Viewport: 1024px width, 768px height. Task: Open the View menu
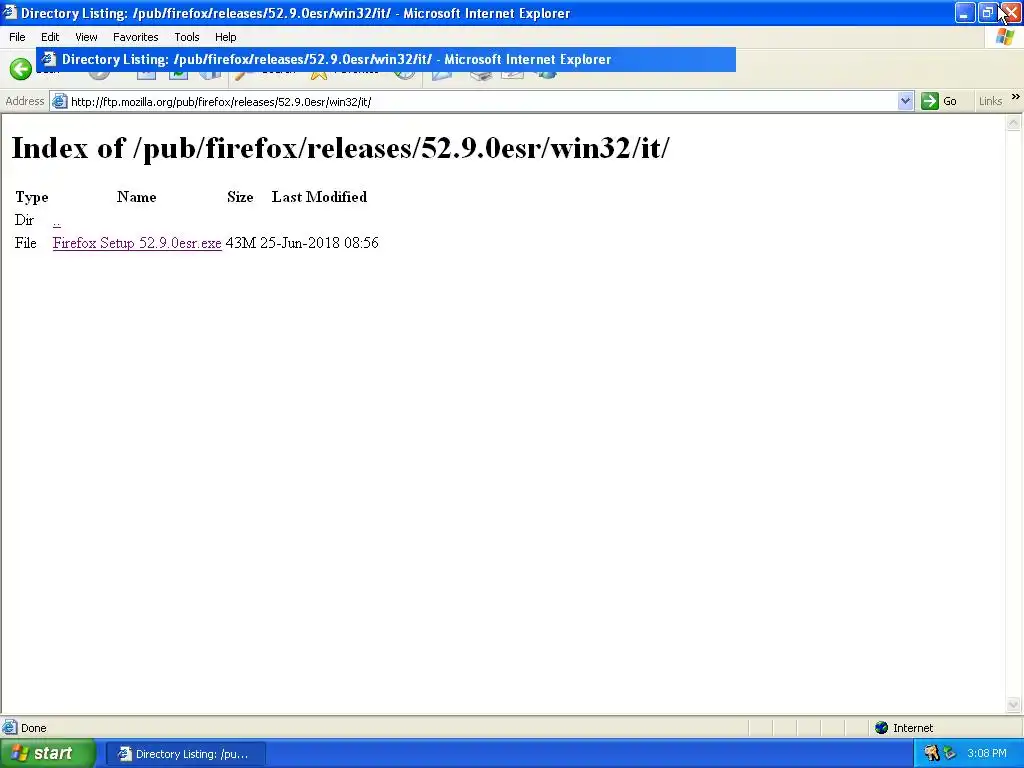(x=86, y=37)
